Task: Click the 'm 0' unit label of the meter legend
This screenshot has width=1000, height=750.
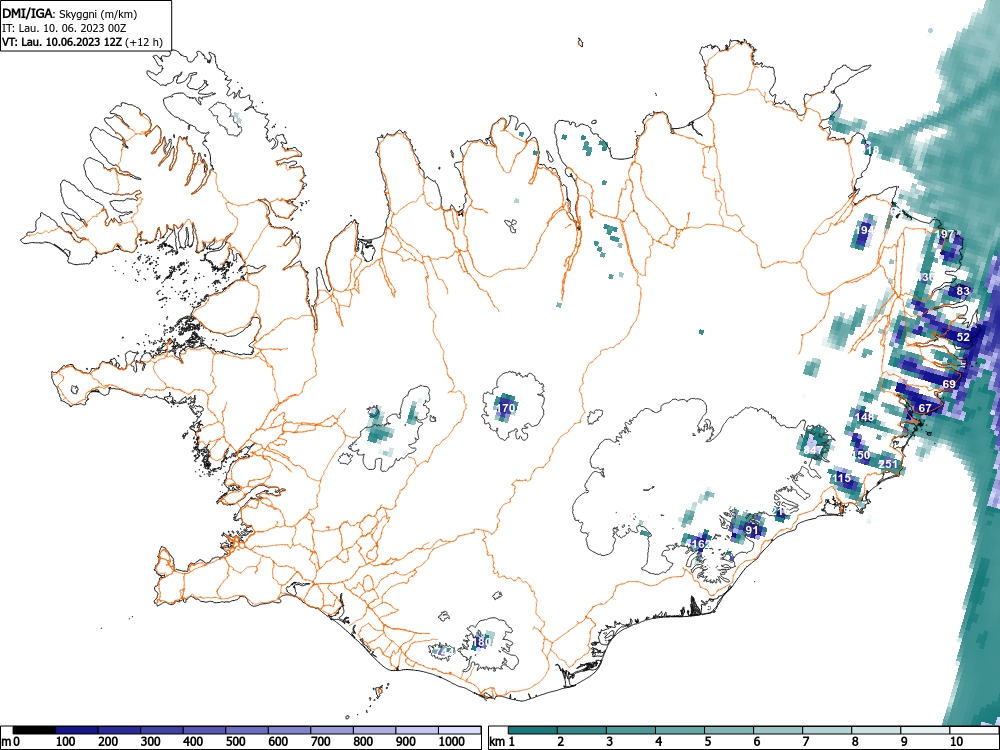Action: [x=11, y=742]
